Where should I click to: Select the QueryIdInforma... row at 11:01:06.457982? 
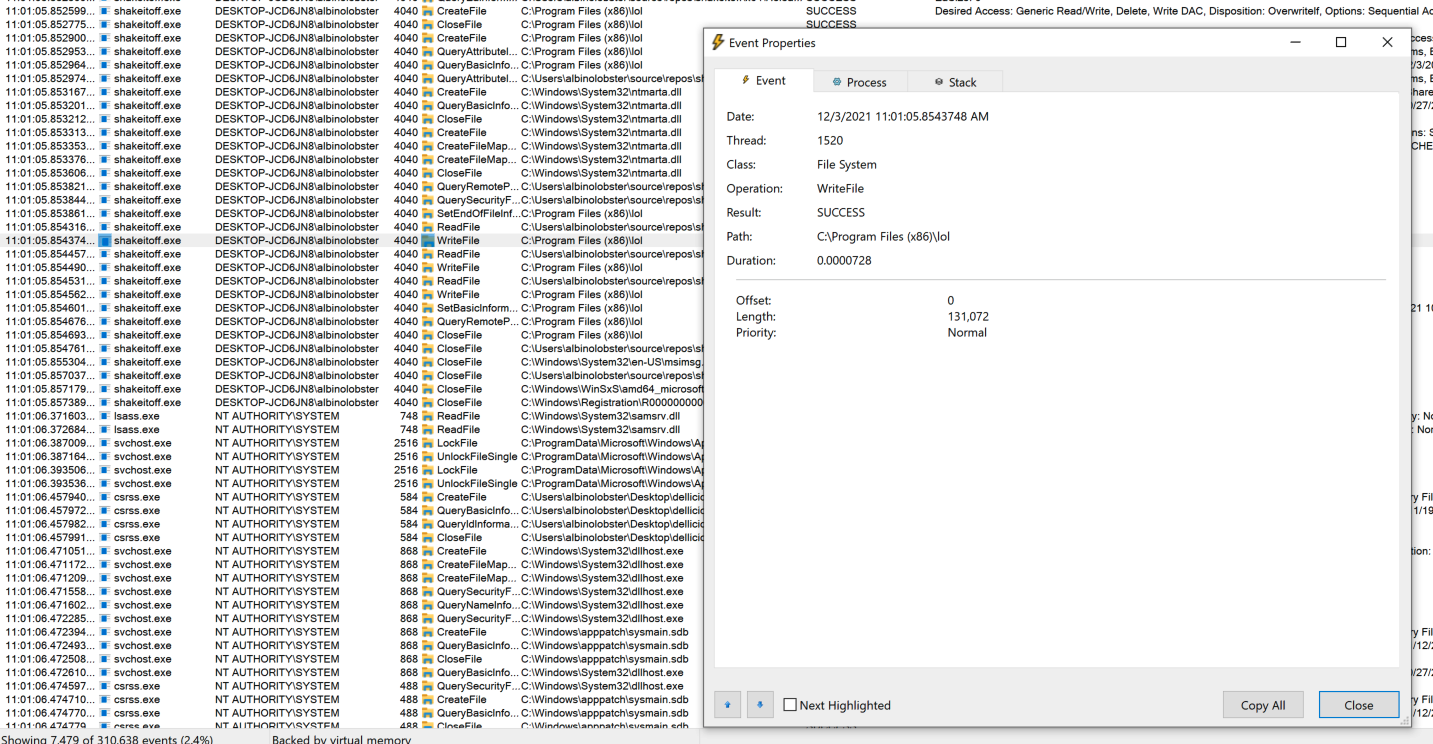pos(352,524)
